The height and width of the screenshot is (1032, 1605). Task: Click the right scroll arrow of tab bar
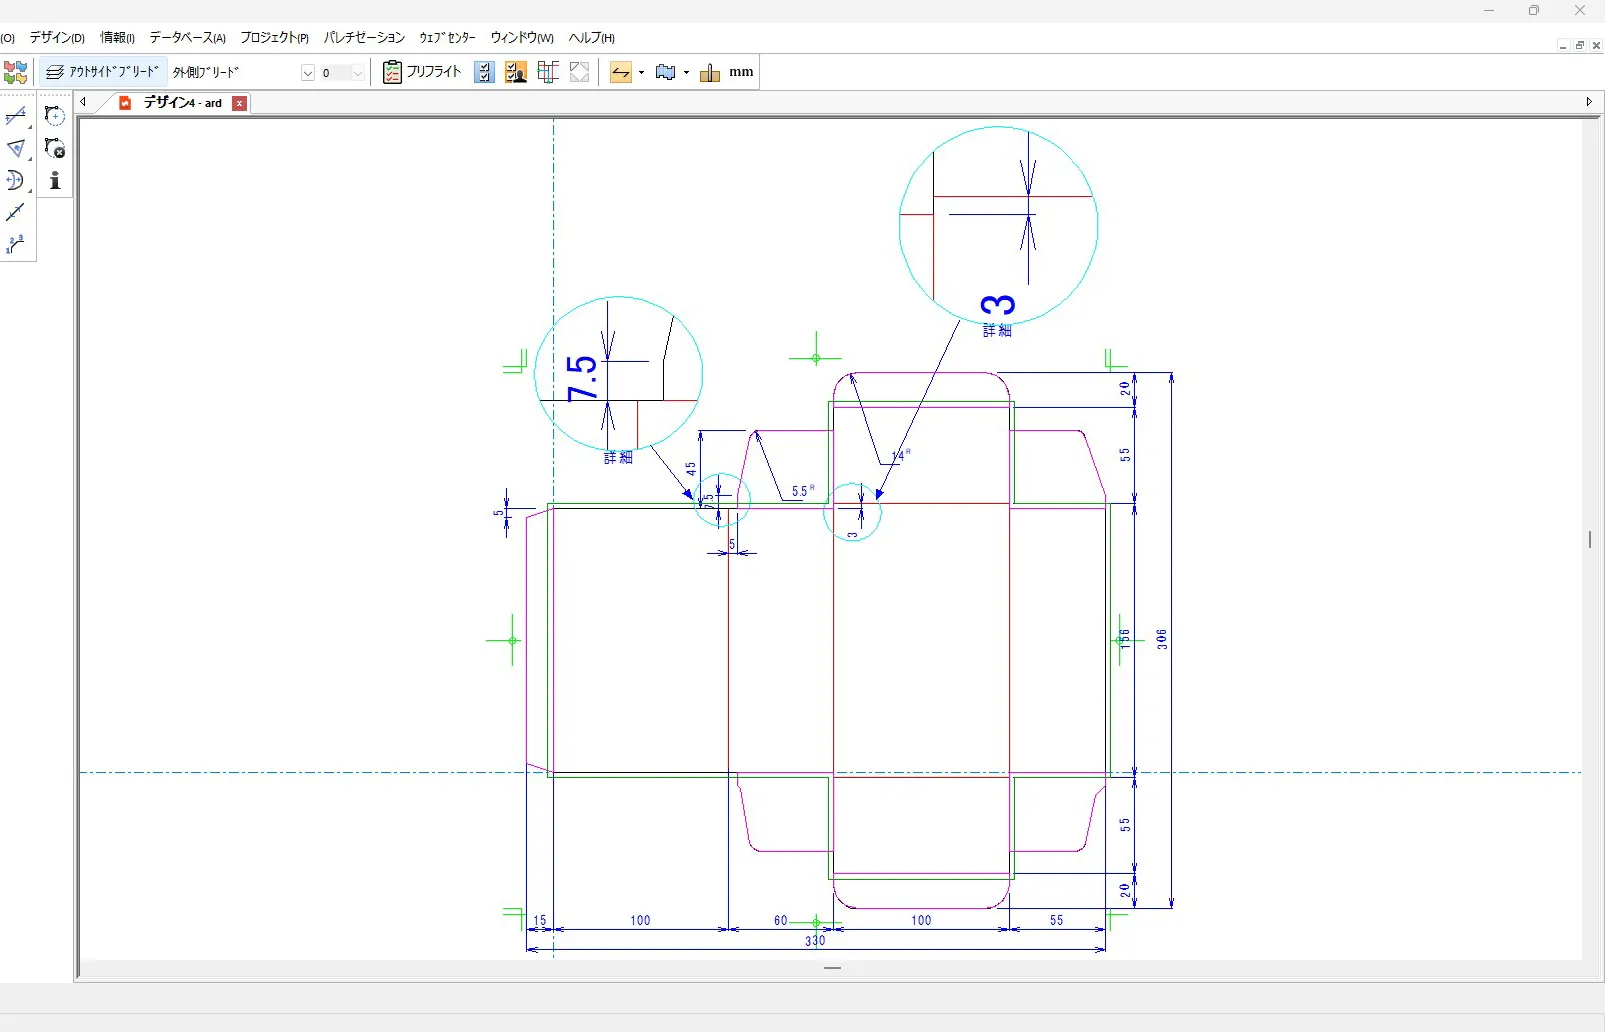[x=1589, y=102]
